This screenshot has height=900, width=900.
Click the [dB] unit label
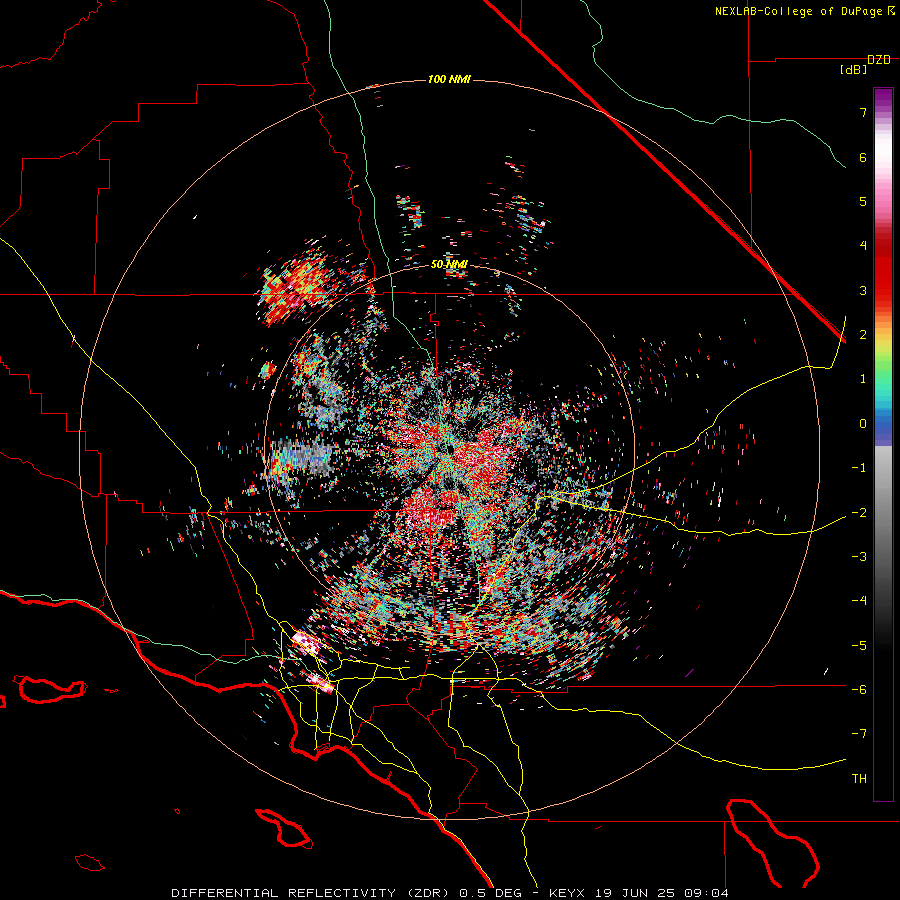pos(854,70)
